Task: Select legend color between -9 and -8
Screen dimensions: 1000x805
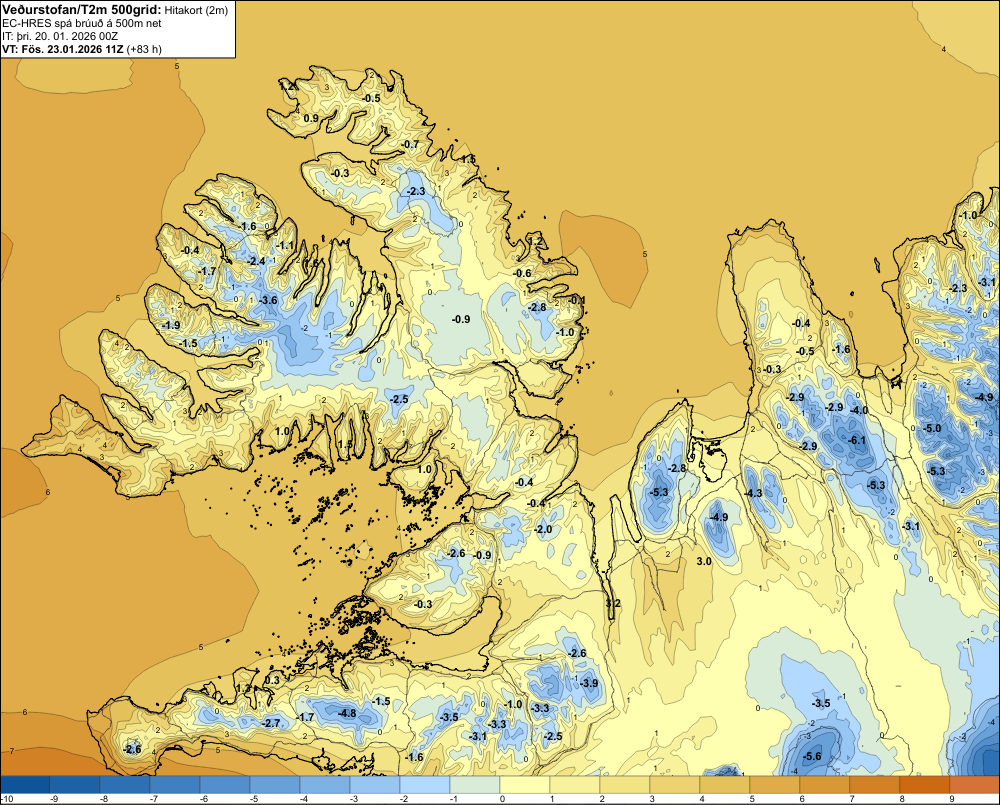Action: [x=75, y=784]
